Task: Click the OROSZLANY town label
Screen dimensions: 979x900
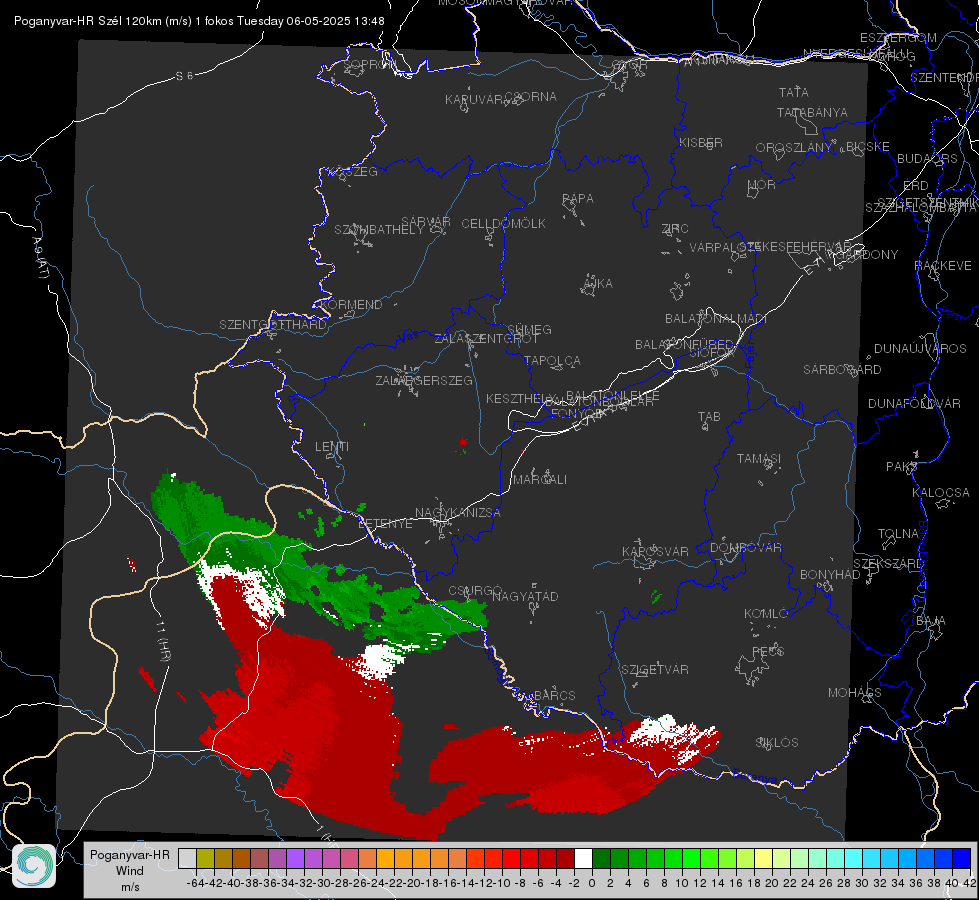Action: point(794,148)
